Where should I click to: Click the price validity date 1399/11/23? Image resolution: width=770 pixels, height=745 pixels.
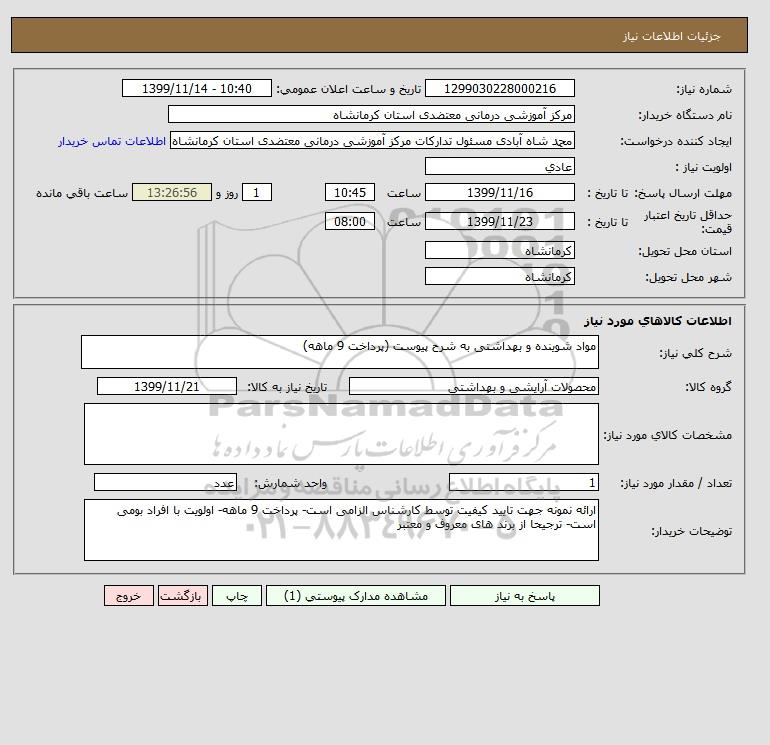click(x=499, y=221)
